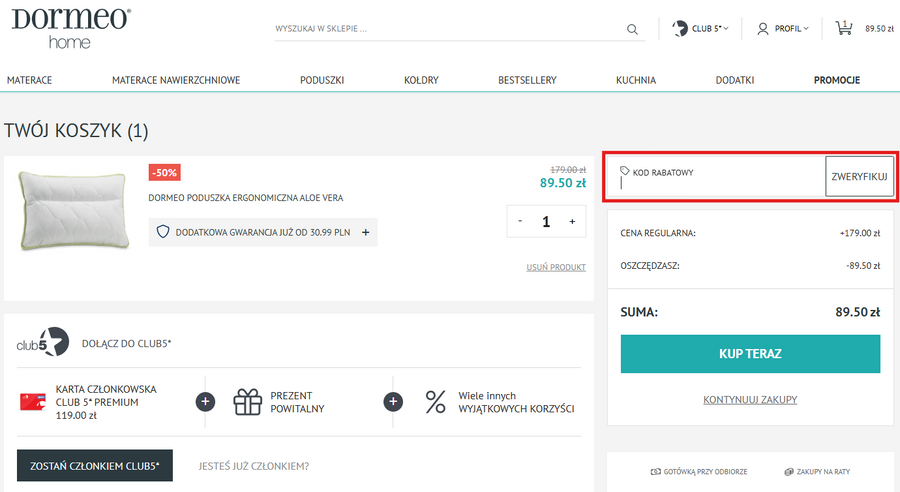Click the Zweryfikuj discount code button

pos(859,176)
